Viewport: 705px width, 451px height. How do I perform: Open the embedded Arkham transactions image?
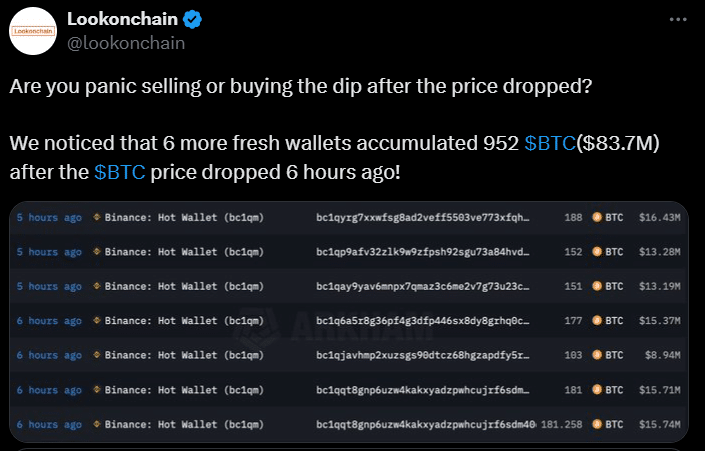coord(349,322)
